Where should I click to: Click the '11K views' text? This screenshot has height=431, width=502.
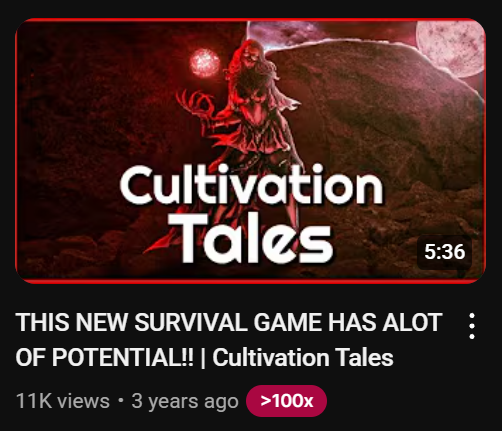63,401
